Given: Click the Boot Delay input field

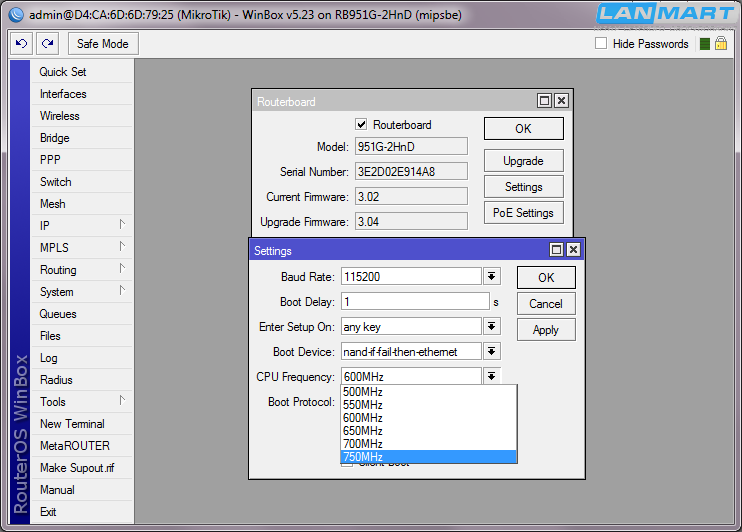Looking at the screenshot, I should click(x=415, y=301).
